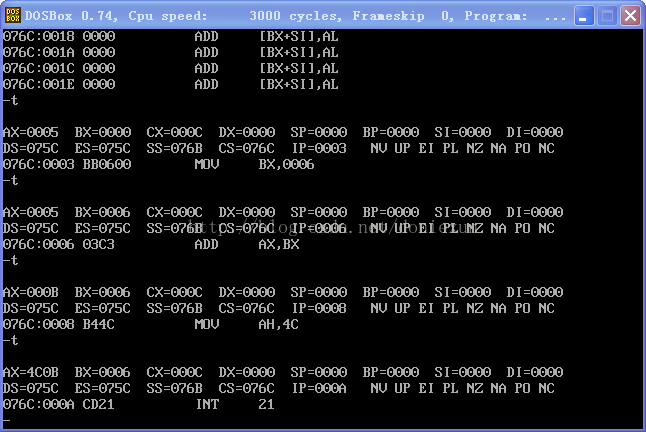Click the IP=000A register value
Screen dimensions: 646x432
[319, 388]
